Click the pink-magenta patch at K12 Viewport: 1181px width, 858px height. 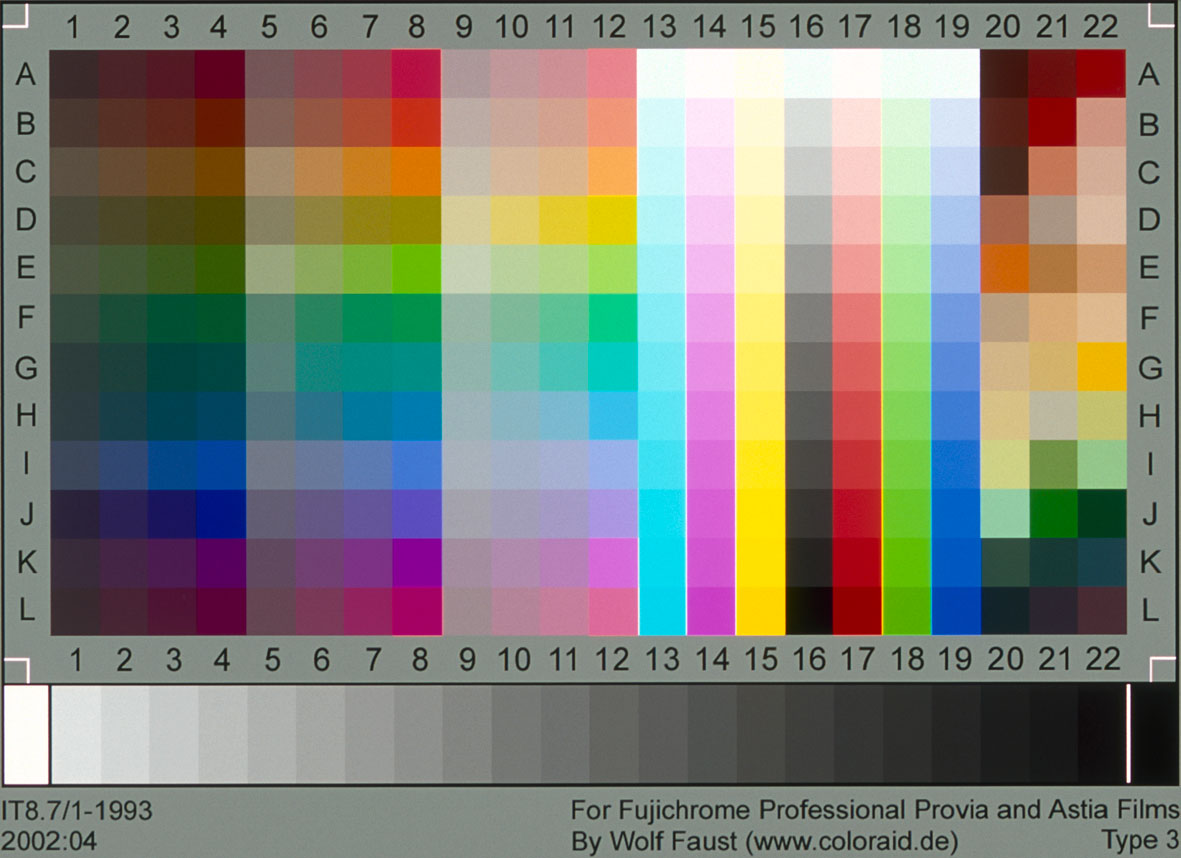[612, 563]
